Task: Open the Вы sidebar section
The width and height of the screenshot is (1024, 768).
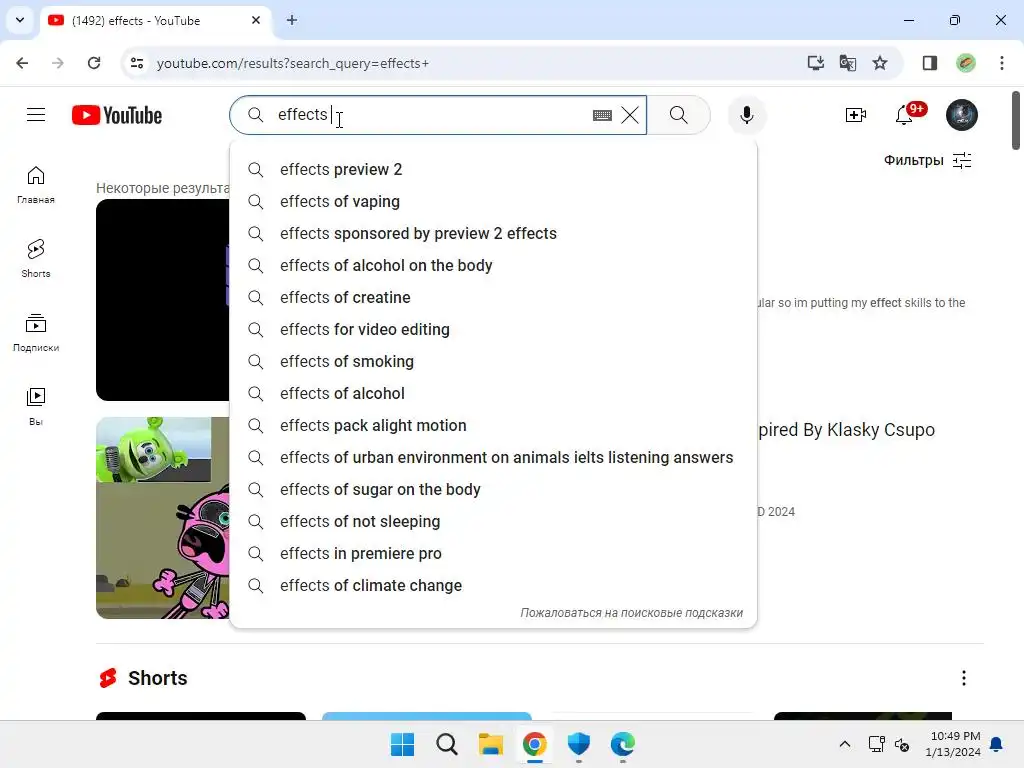Action: point(36,407)
